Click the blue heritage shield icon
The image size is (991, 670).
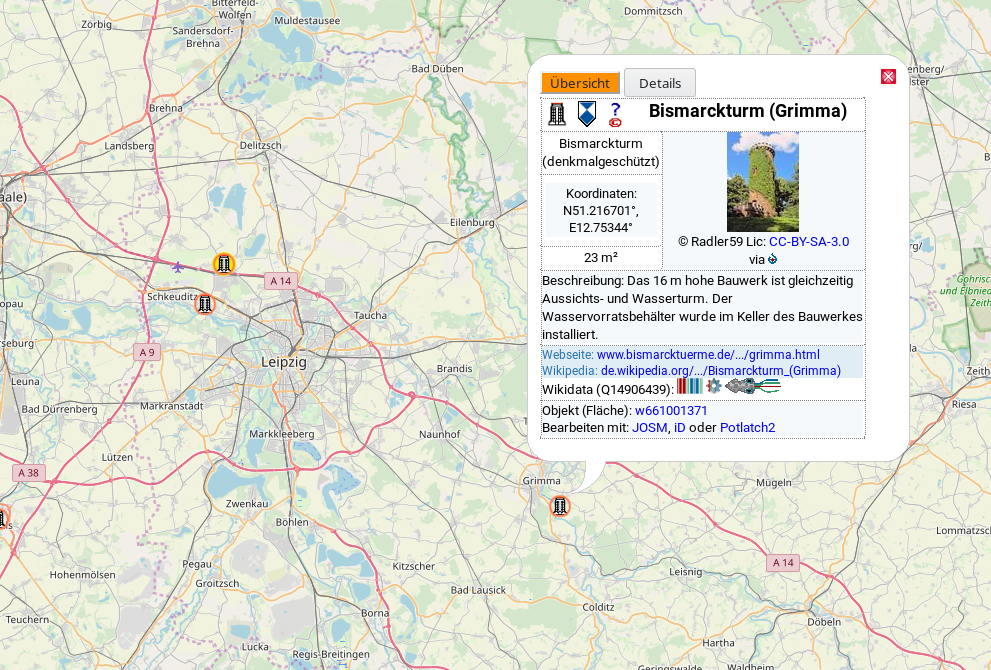pyautogui.click(x=587, y=113)
